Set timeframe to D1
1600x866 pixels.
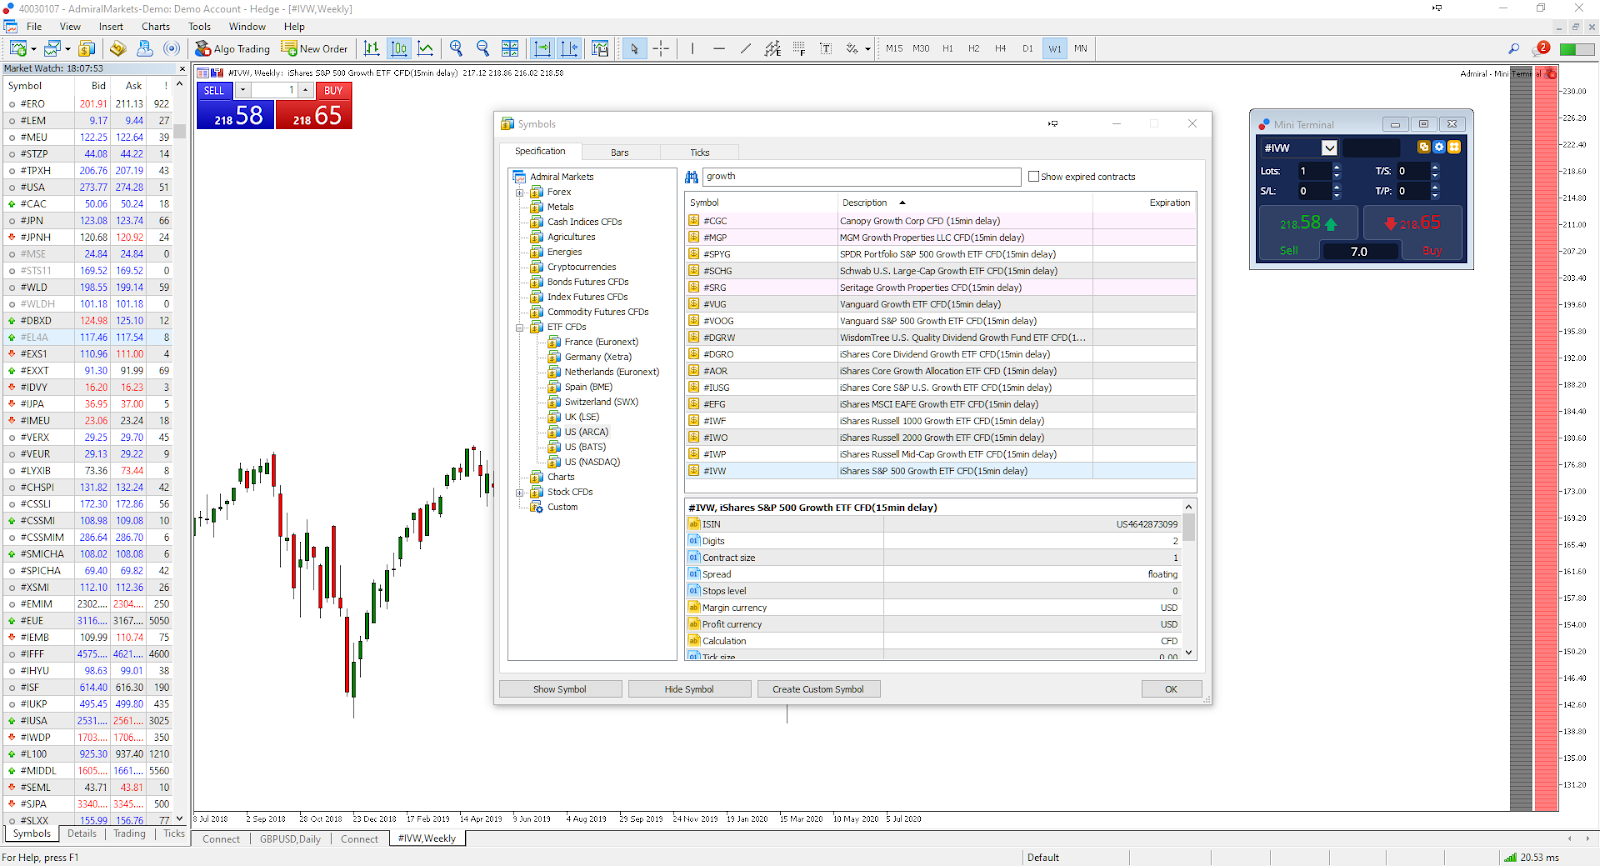(1027, 48)
